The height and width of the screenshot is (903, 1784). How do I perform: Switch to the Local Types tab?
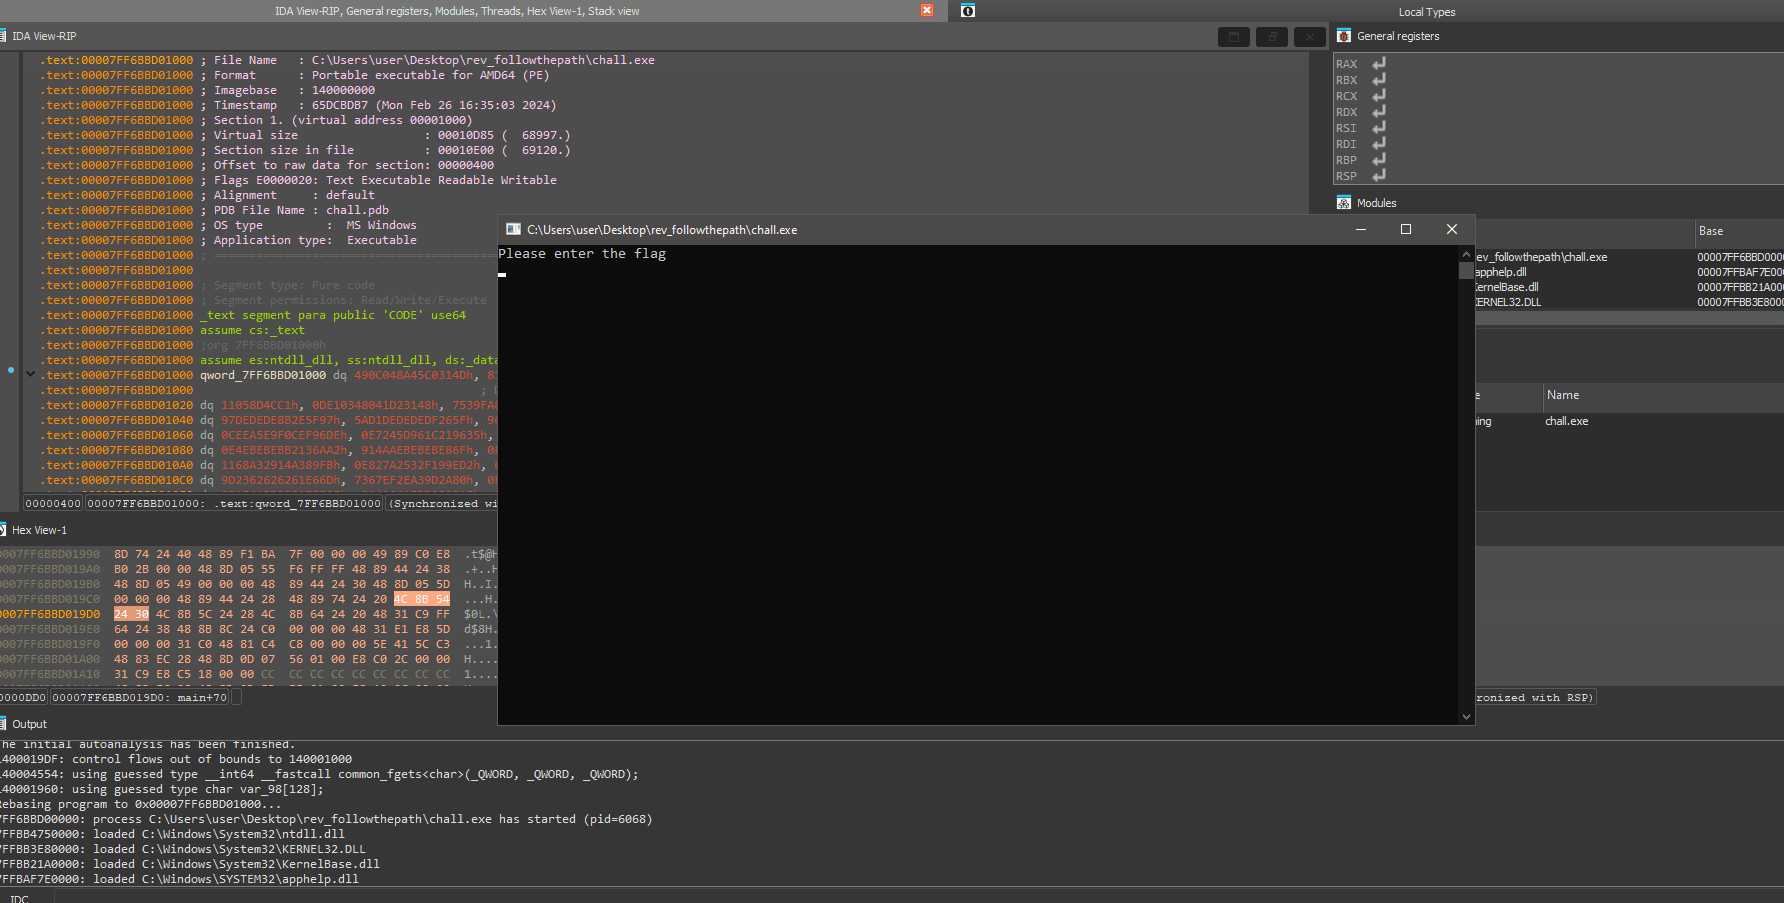(1426, 12)
